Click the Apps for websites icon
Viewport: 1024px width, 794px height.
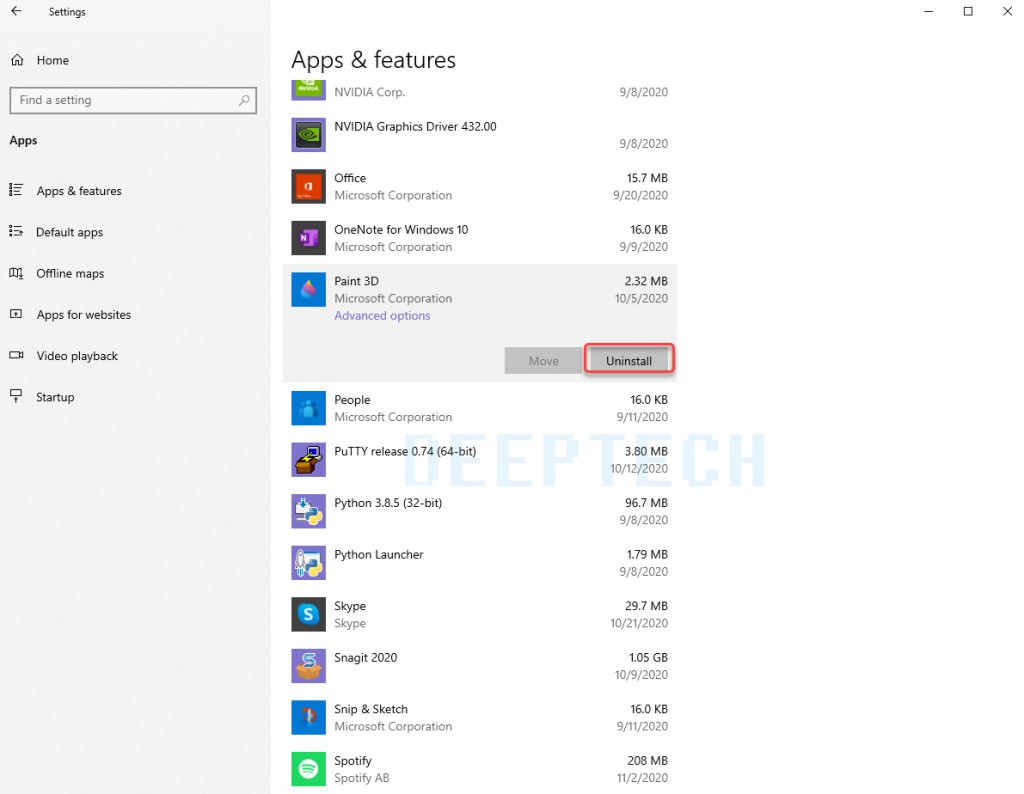click(x=16, y=314)
